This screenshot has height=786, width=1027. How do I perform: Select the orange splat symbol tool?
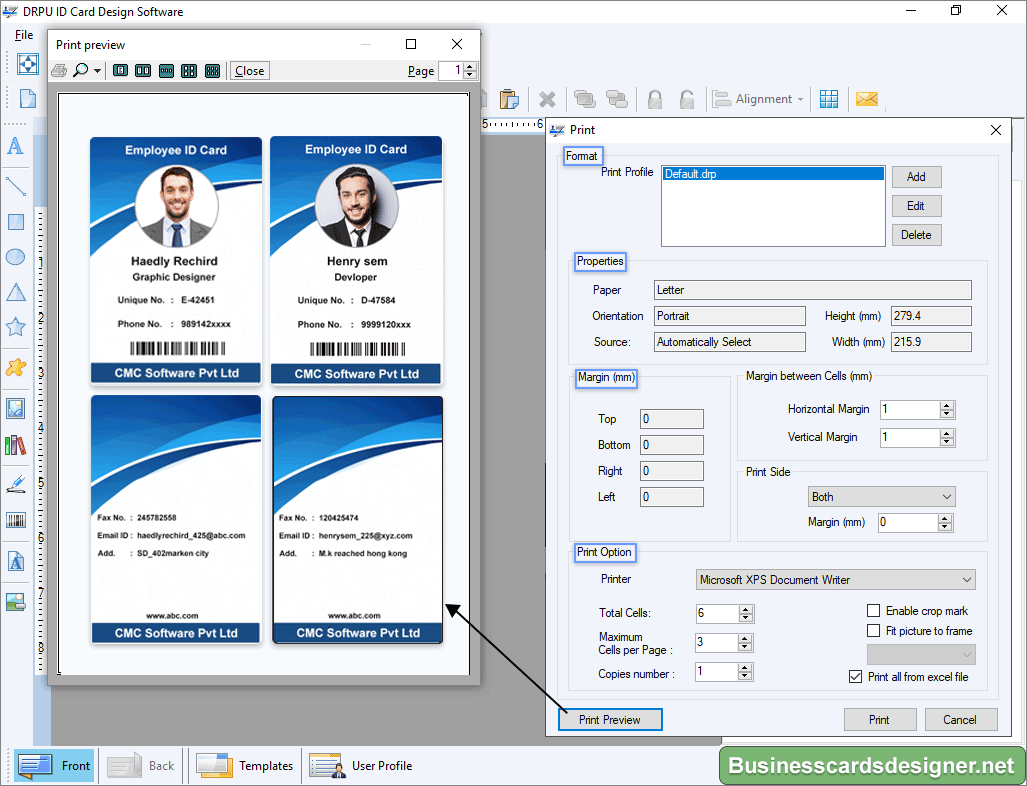click(16, 367)
